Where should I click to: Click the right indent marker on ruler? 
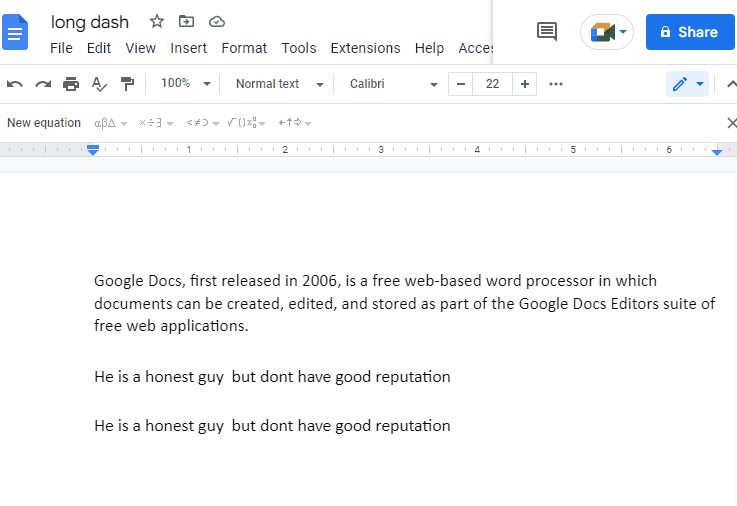pos(717,151)
